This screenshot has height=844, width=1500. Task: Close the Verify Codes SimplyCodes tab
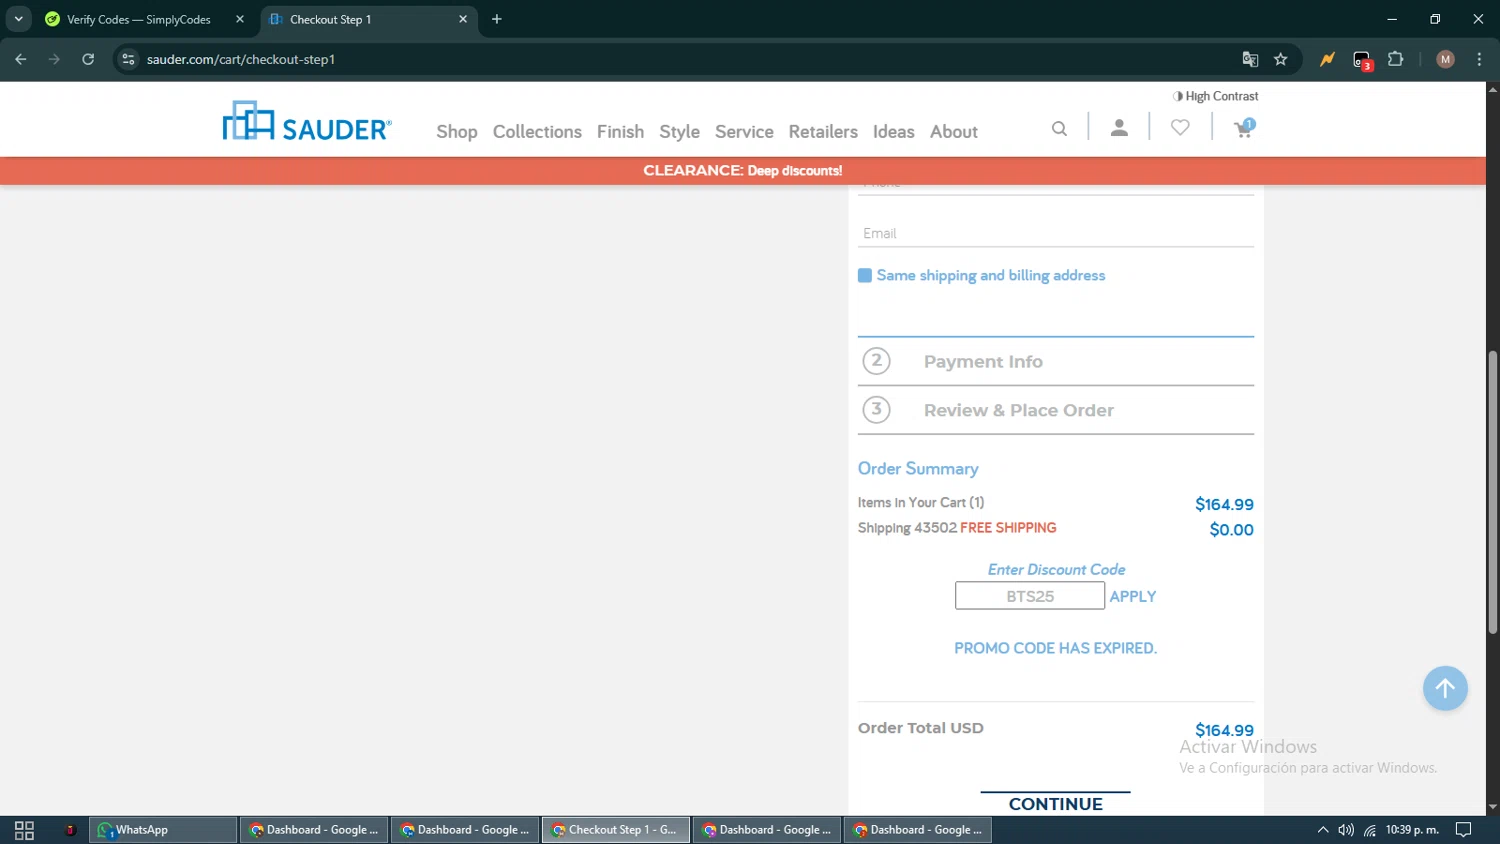click(x=240, y=19)
